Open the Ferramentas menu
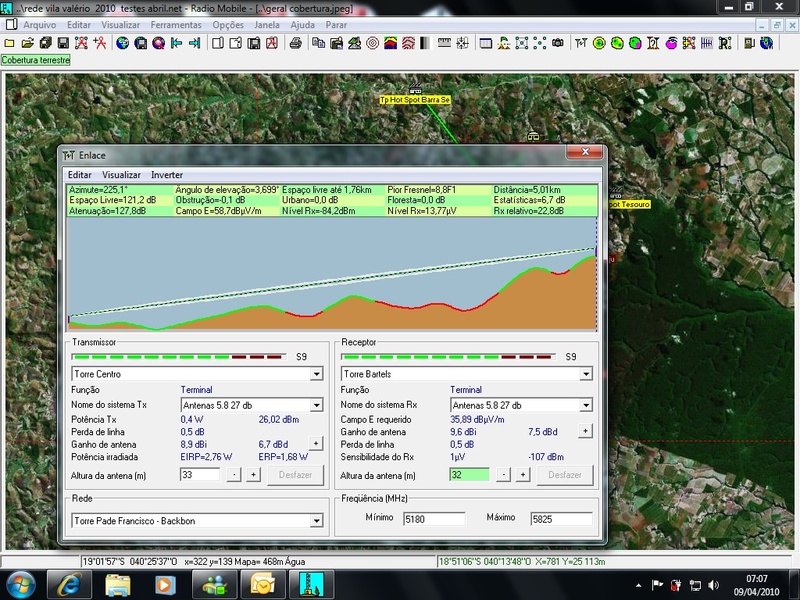Image resolution: width=800 pixels, height=600 pixels. point(178,24)
